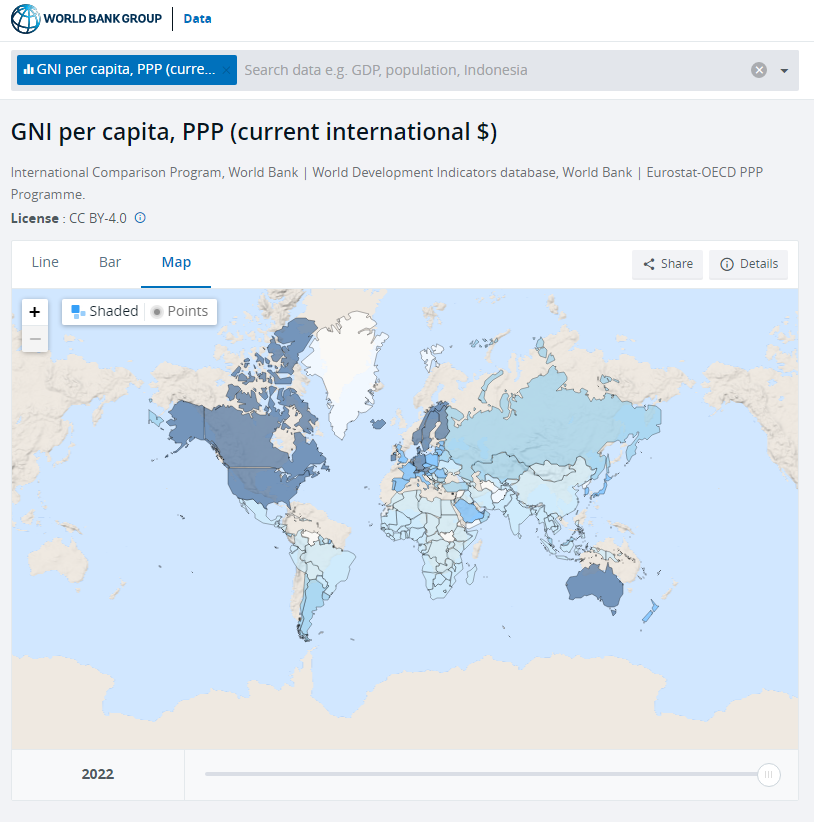The height and width of the screenshot is (822, 814).
Task: Open the CC BY-4.0 license info icon
Action: [140, 218]
